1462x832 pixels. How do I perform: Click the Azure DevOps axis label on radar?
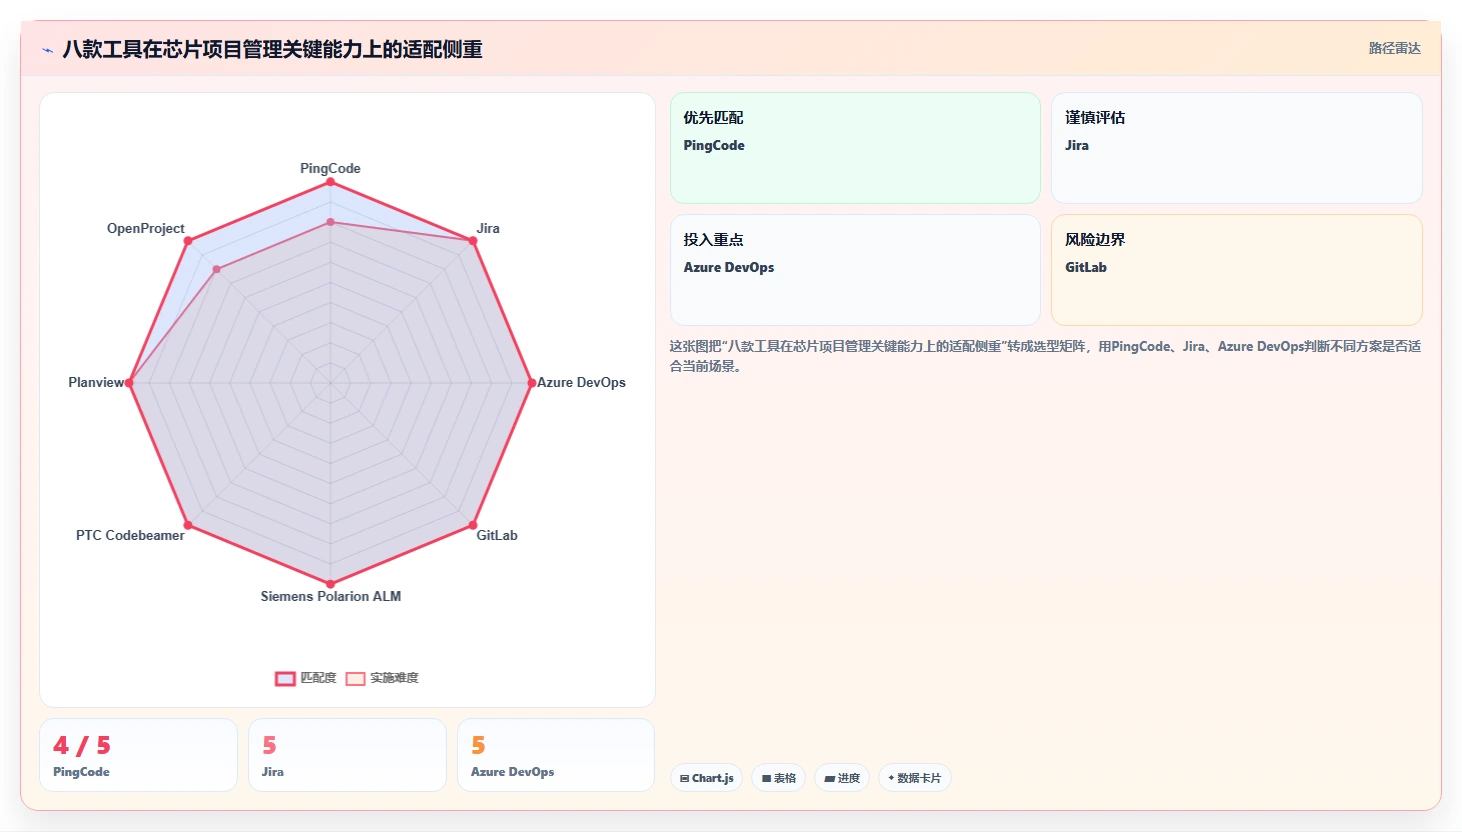pos(581,382)
